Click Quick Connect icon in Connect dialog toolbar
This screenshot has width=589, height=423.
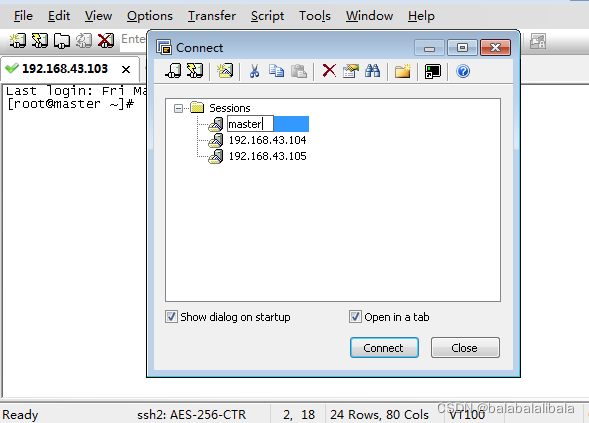pos(195,71)
